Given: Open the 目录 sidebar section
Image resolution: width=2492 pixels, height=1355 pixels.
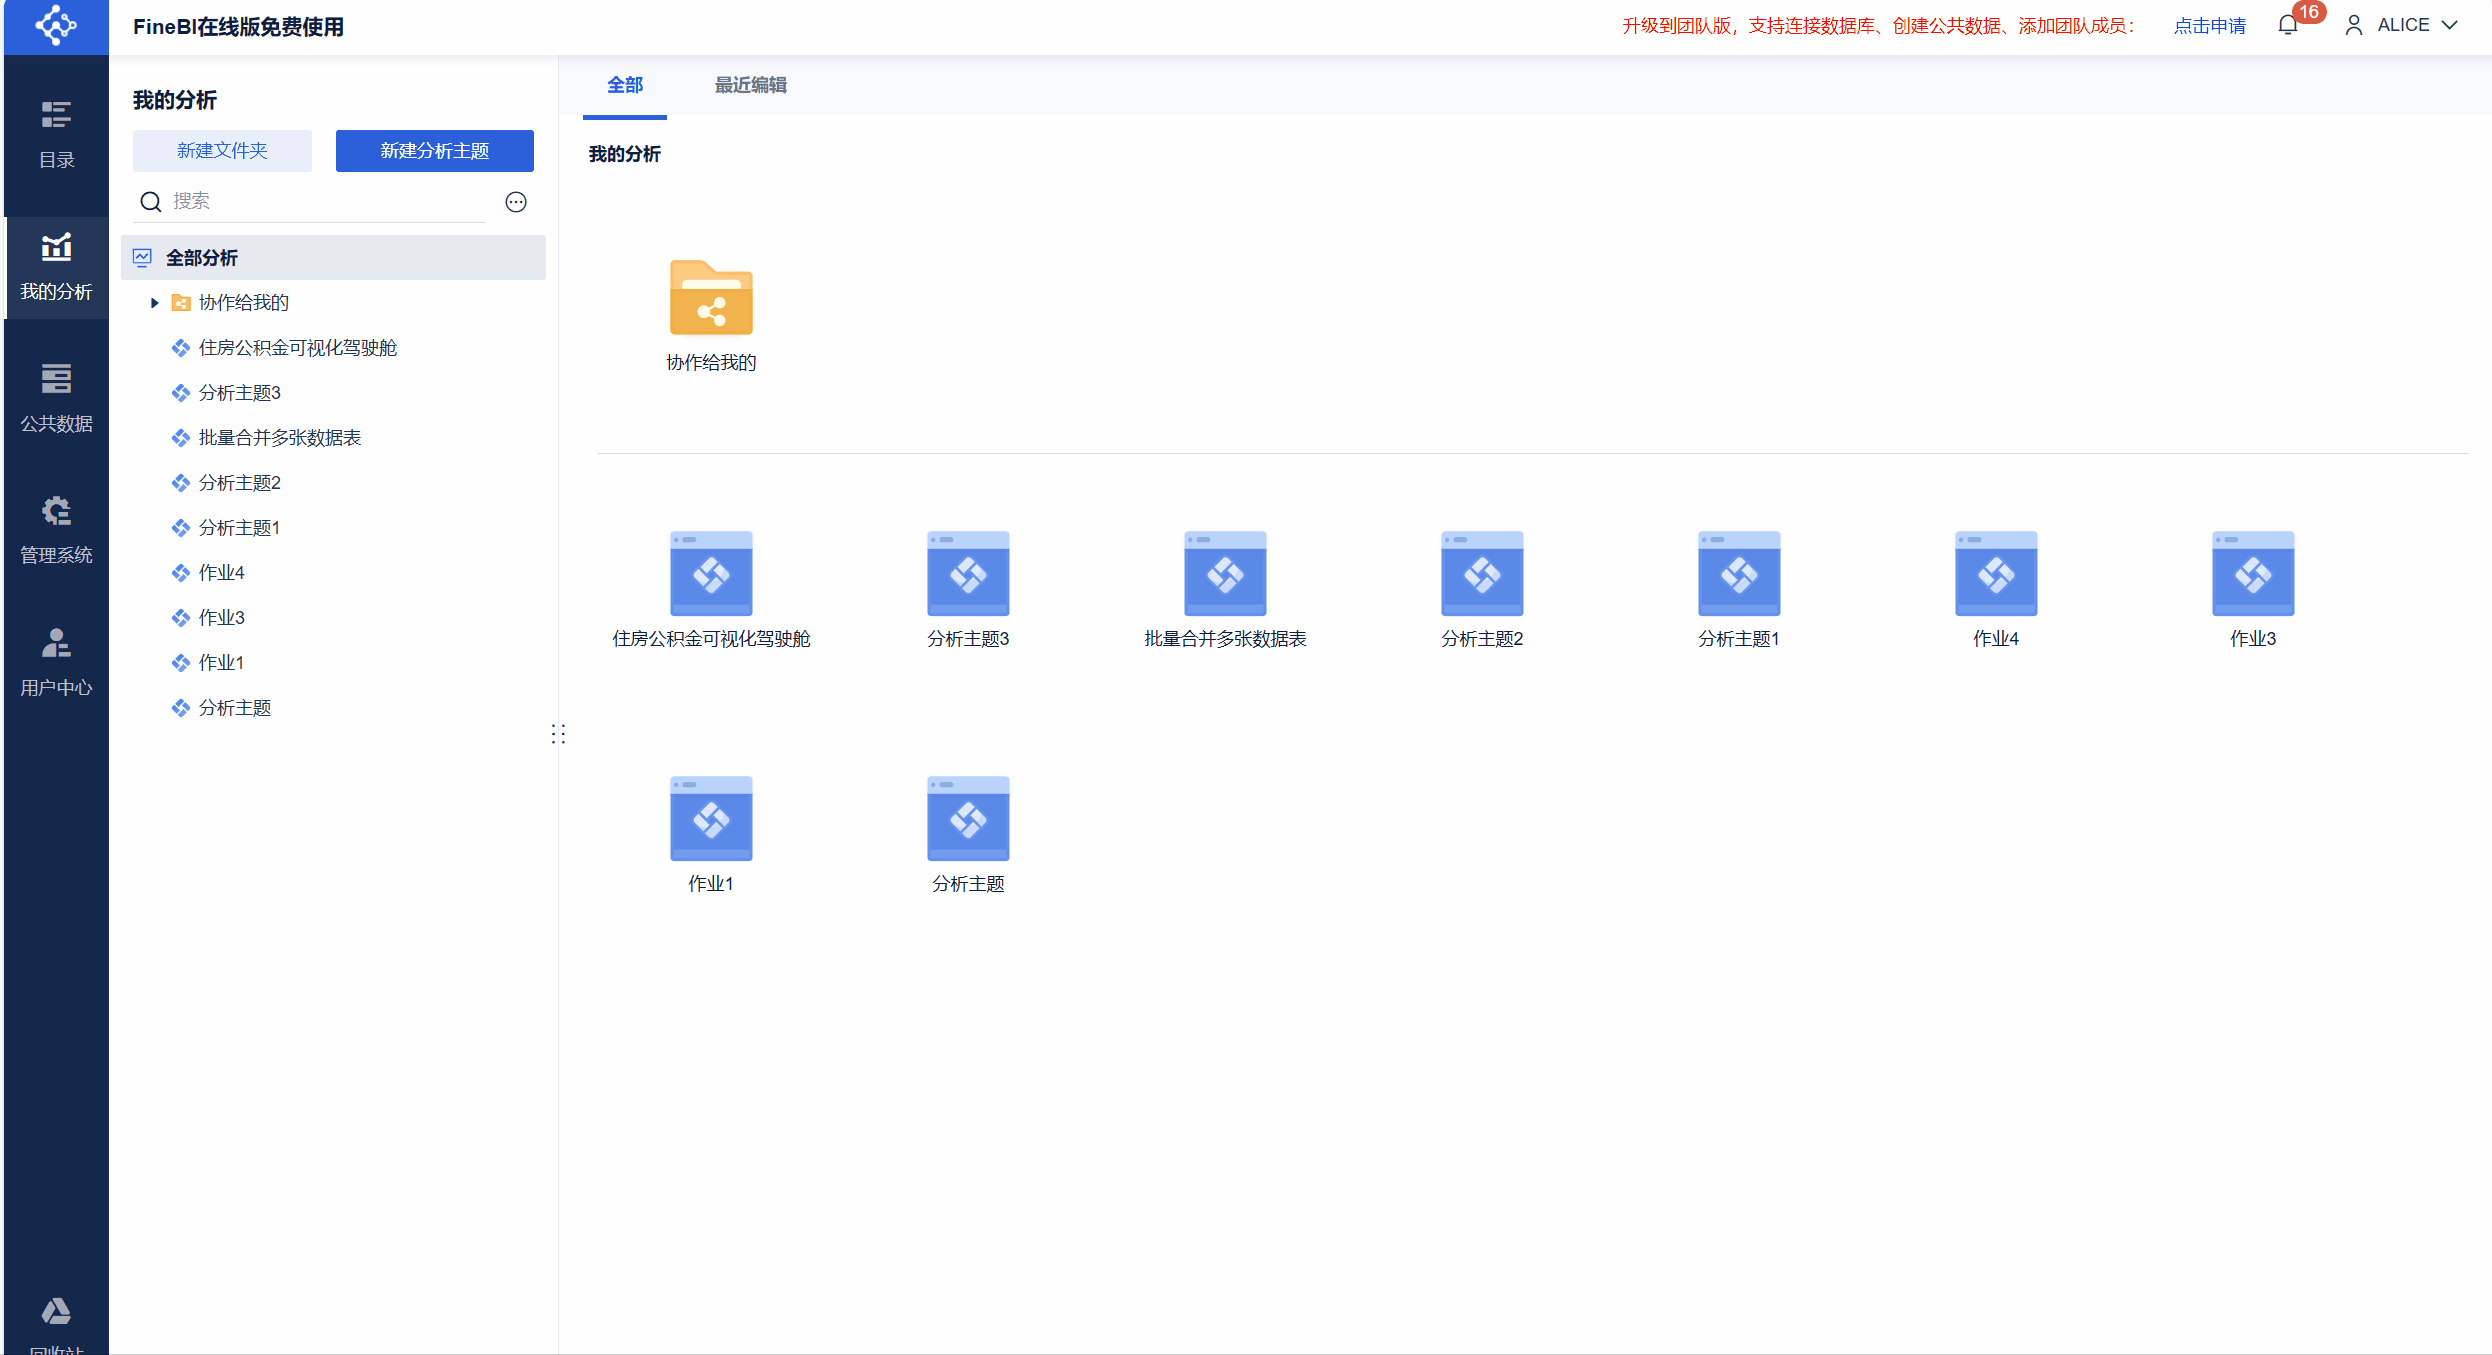Looking at the screenshot, I should (x=56, y=135).
